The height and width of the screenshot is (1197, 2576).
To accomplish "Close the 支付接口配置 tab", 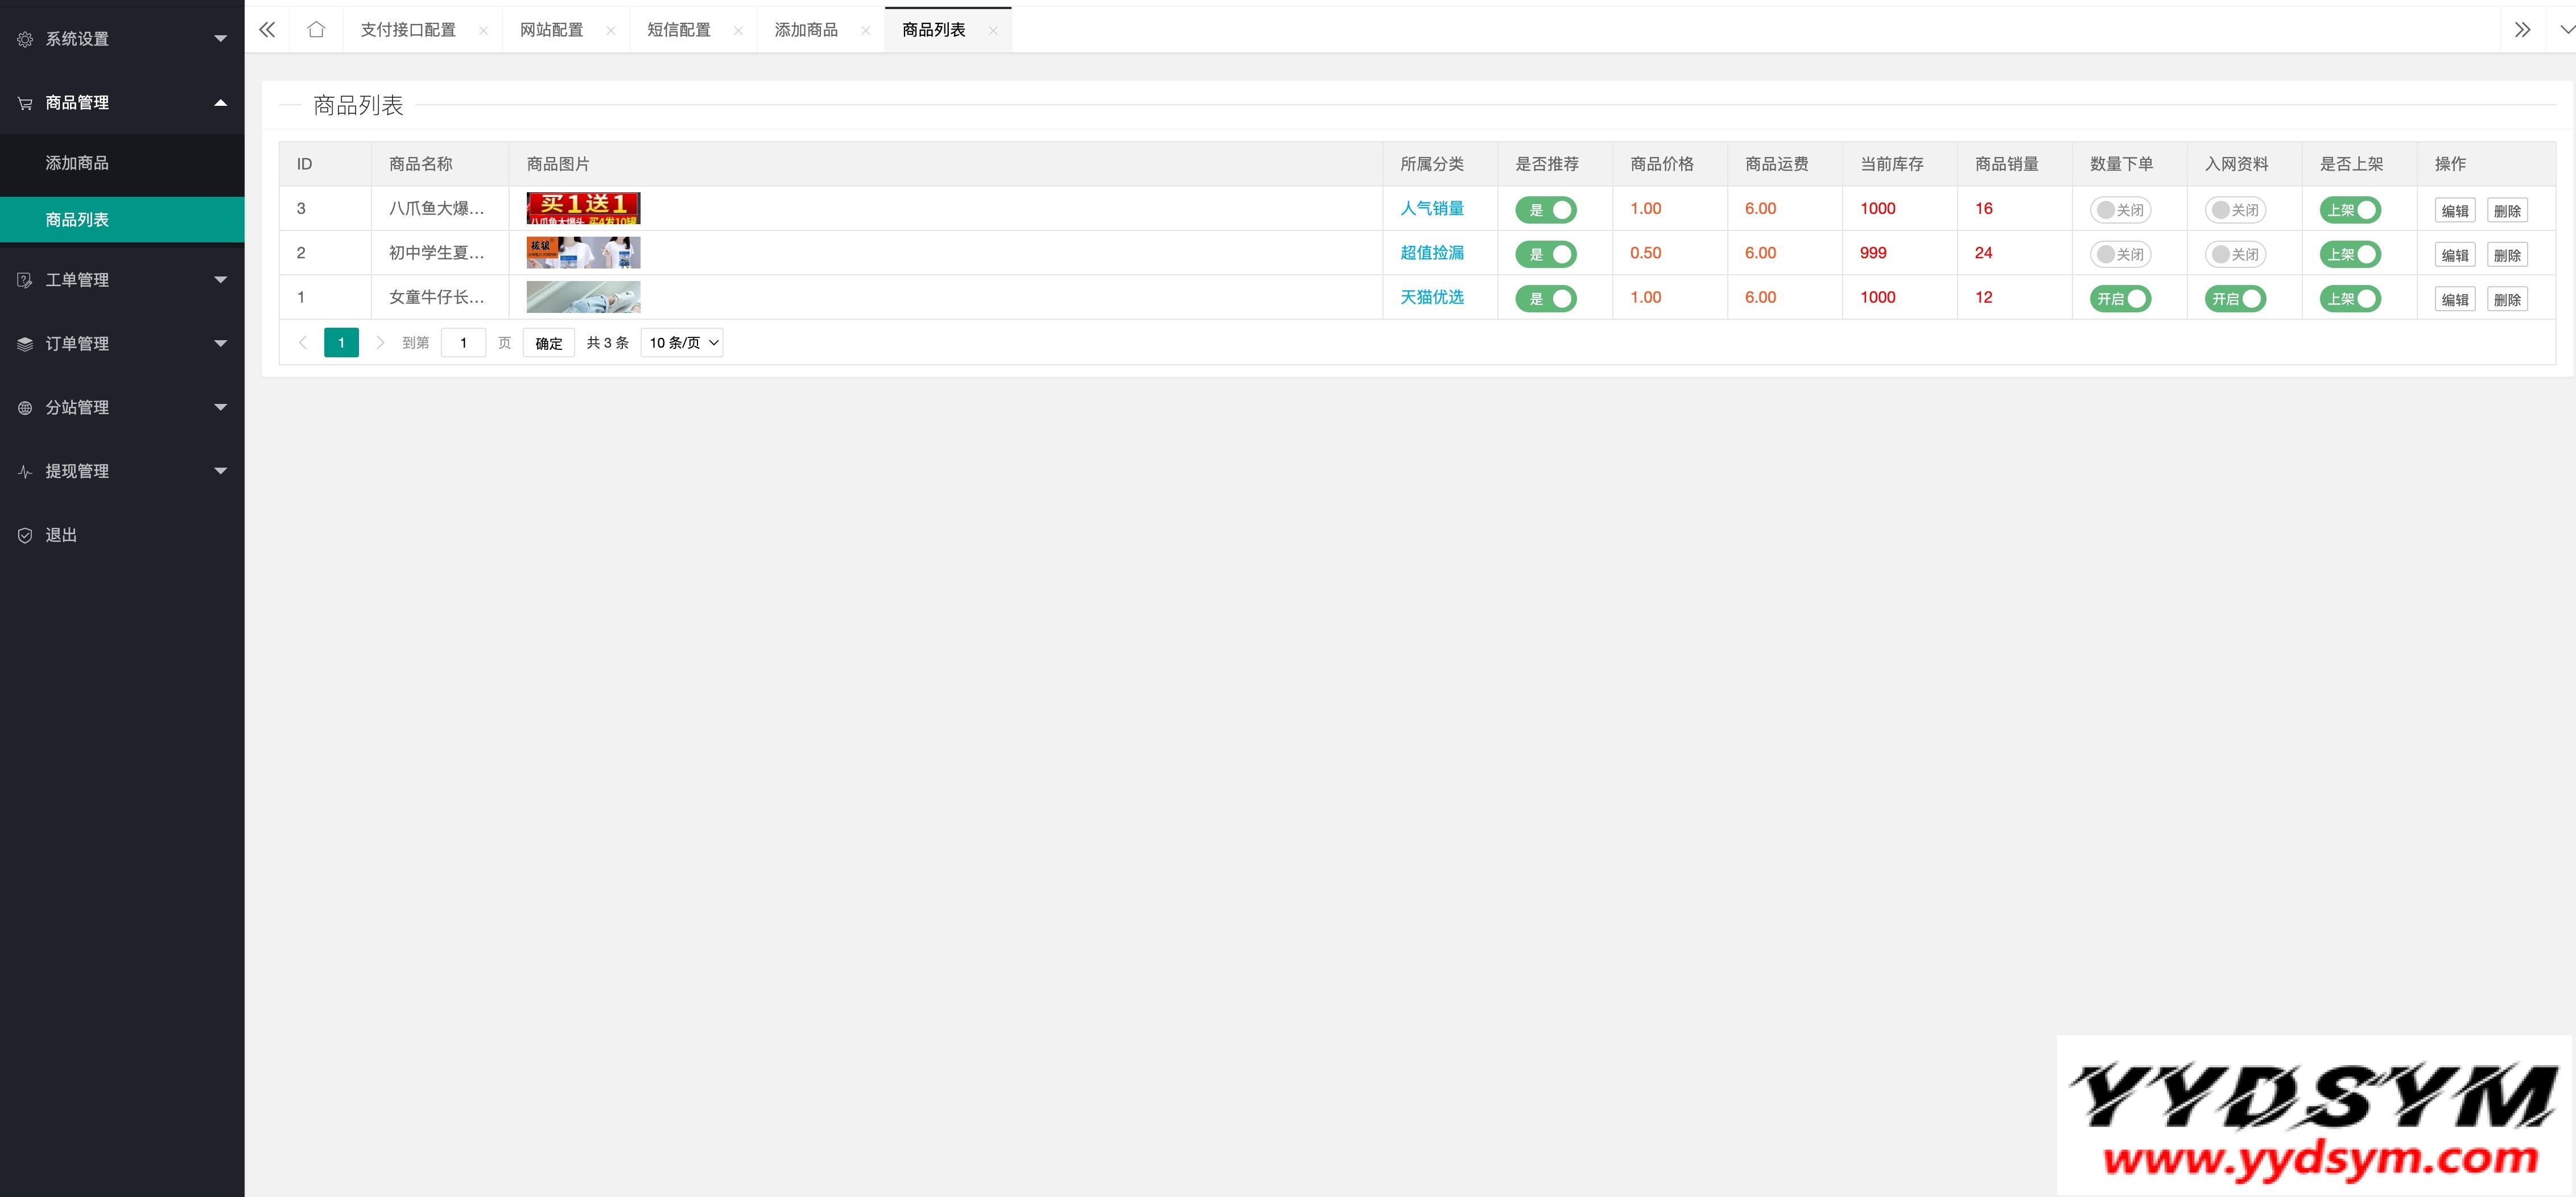I will coord(483,31).
